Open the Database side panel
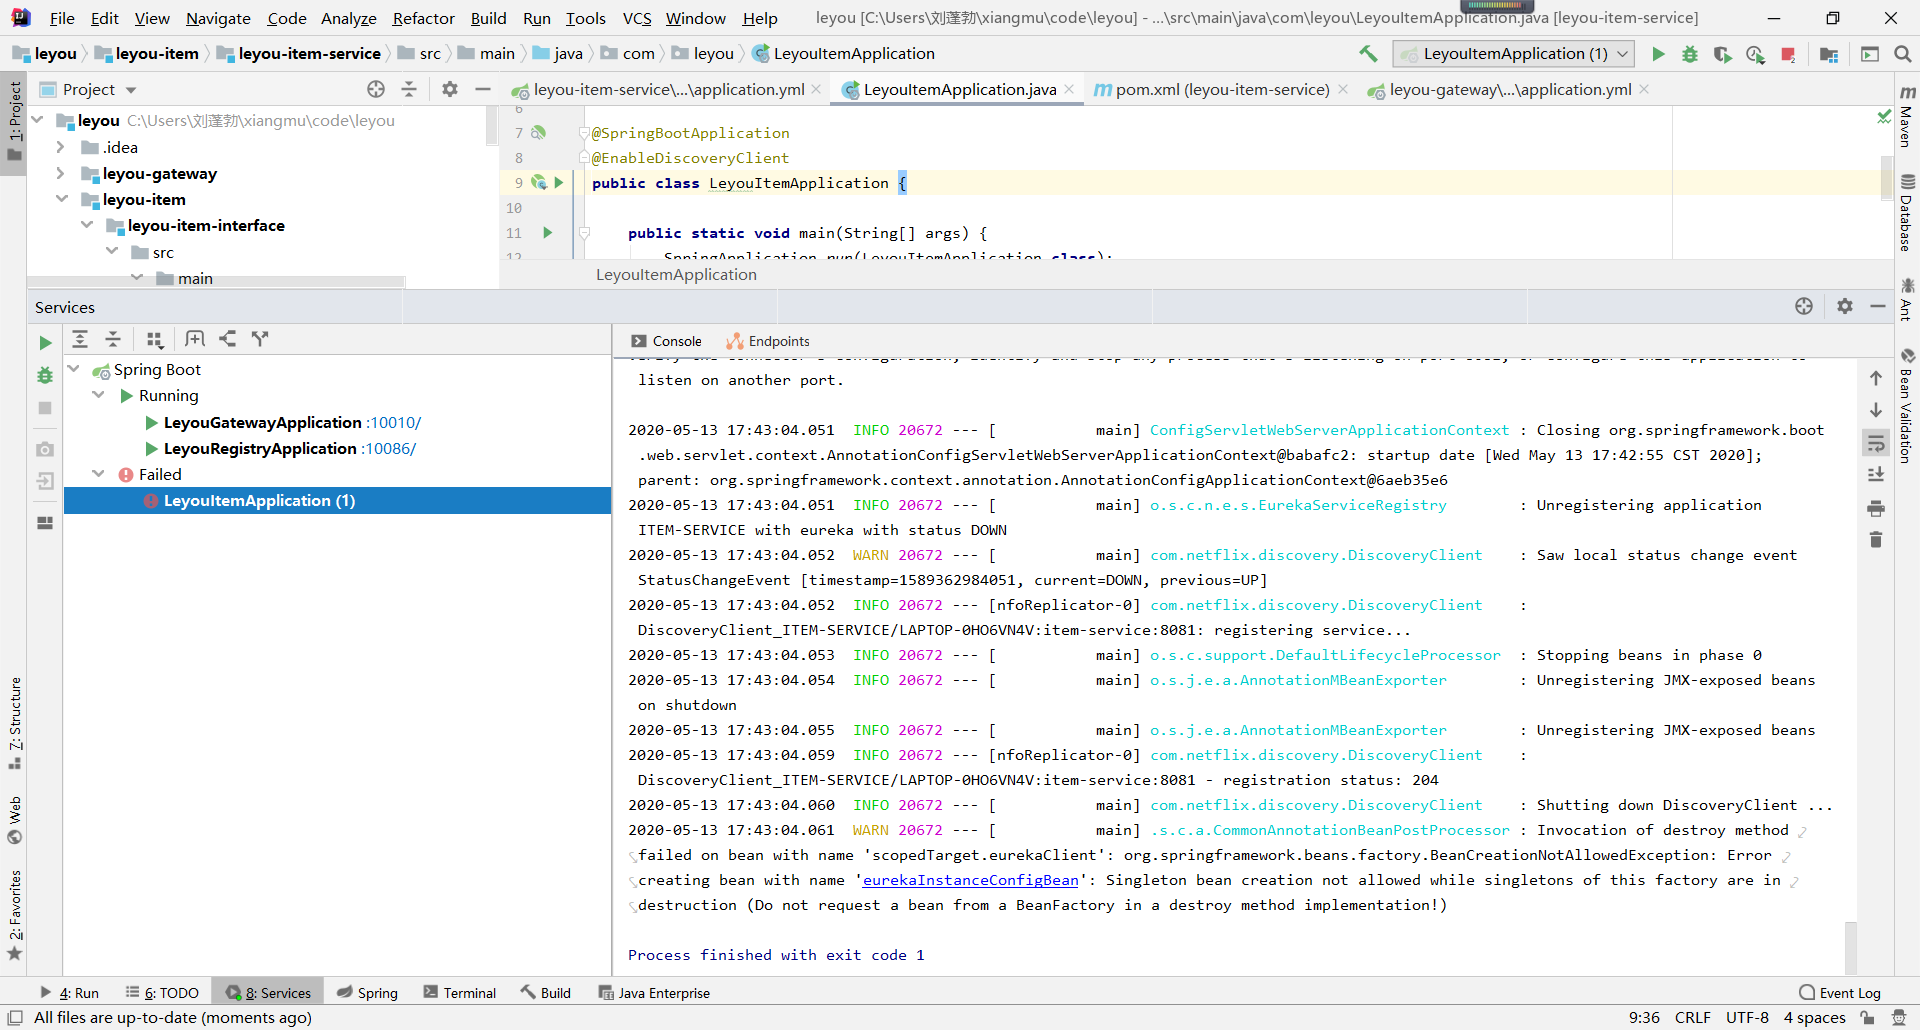This screenshot has height=1030, width=1920. [x=1907, y=213]
